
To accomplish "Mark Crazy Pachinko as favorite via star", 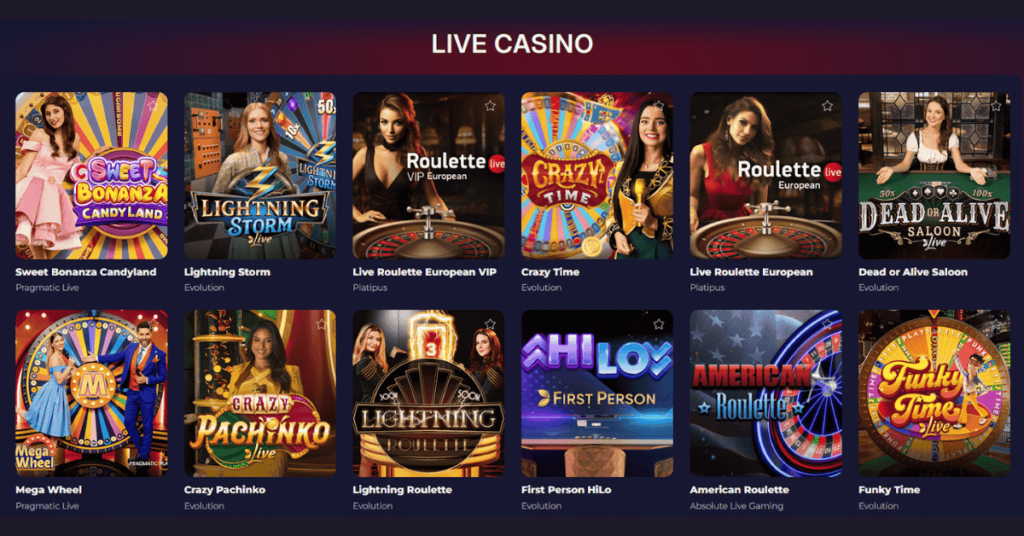I will click(x=321, y=324).
